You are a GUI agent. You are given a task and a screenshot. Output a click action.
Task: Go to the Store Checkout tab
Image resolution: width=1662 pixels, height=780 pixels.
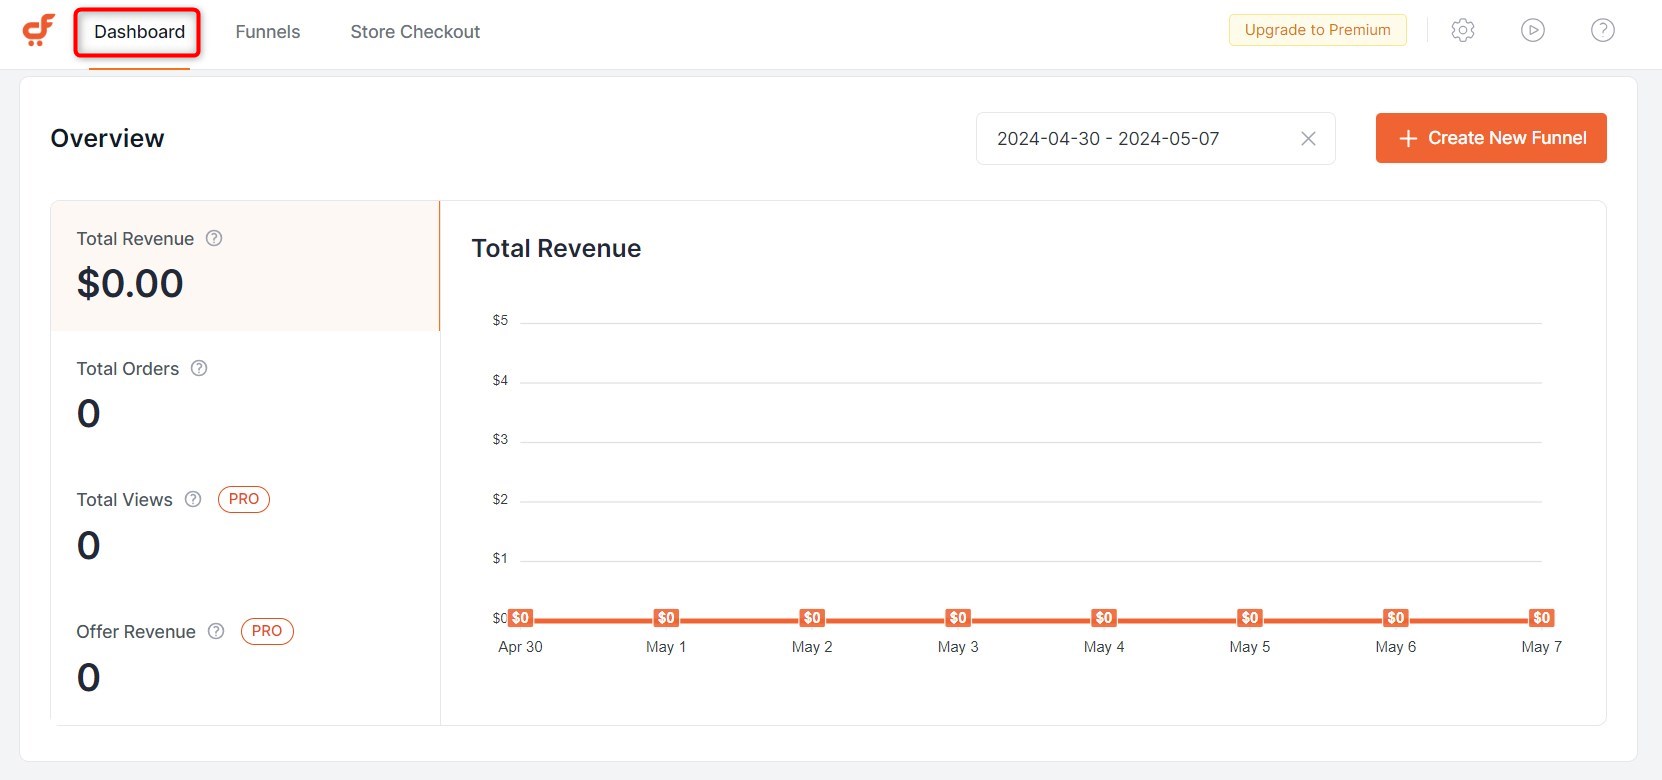click(415, 32)
